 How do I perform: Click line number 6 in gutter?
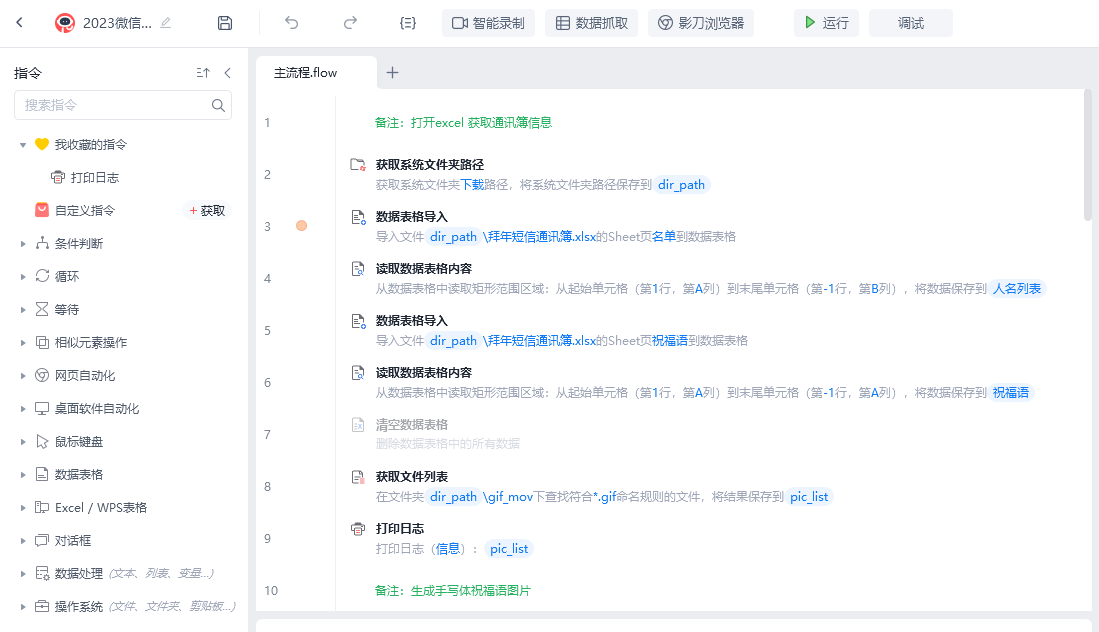pyautogui.click(x=268, y=383)
